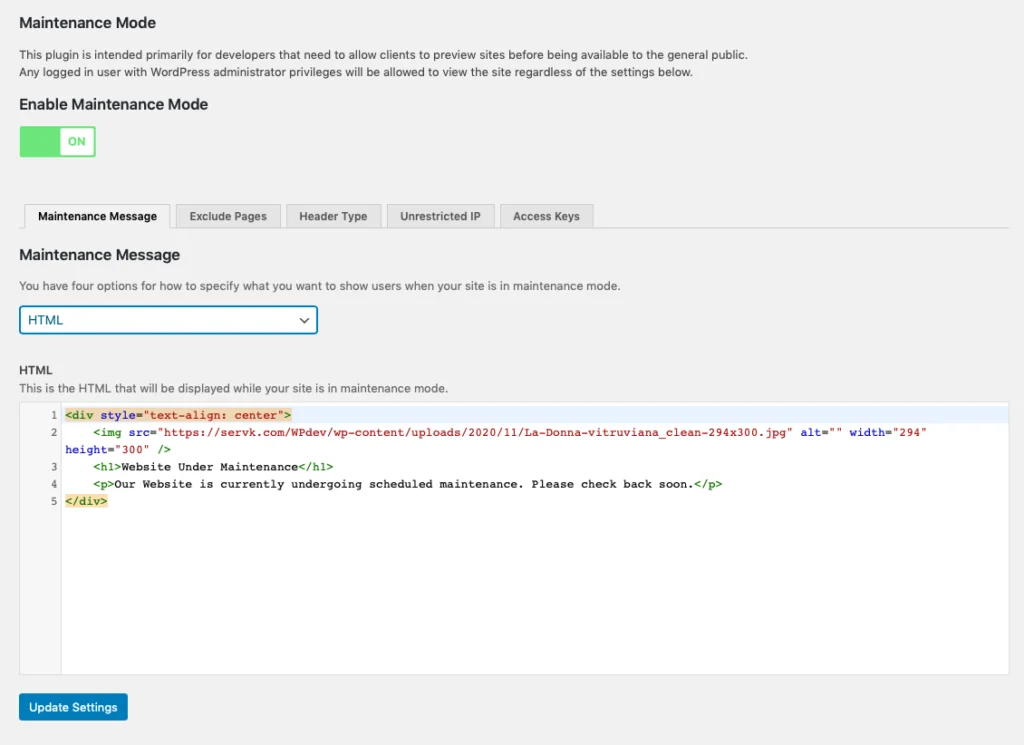Click code line 1 with div style text-align
This screenshot has width=1024, height=745.
pos(178,415)
